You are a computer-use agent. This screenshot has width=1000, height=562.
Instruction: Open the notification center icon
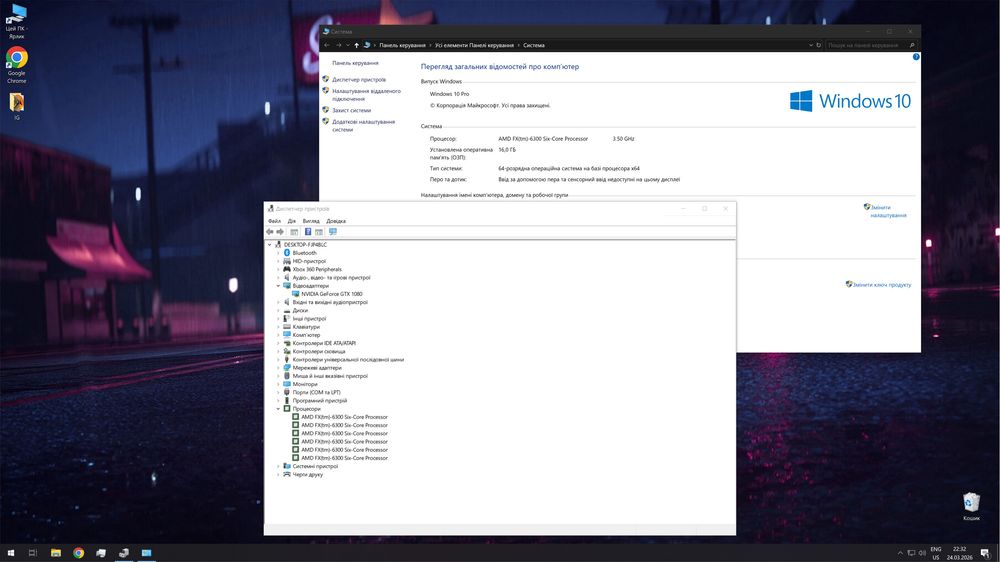[x=985, y=553]
